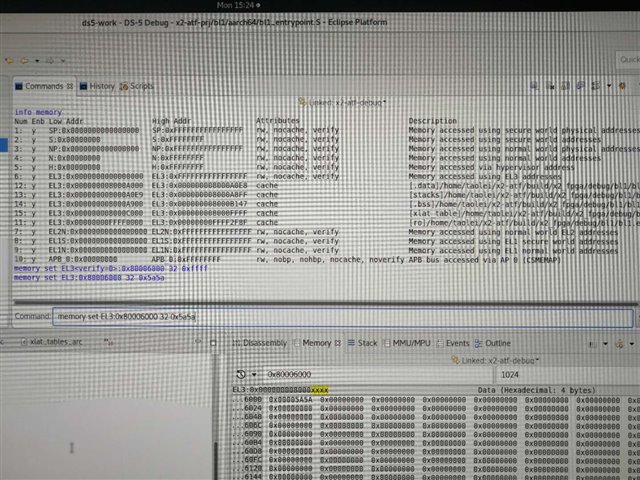Click the memory address history clock icon

coord(240,373)
